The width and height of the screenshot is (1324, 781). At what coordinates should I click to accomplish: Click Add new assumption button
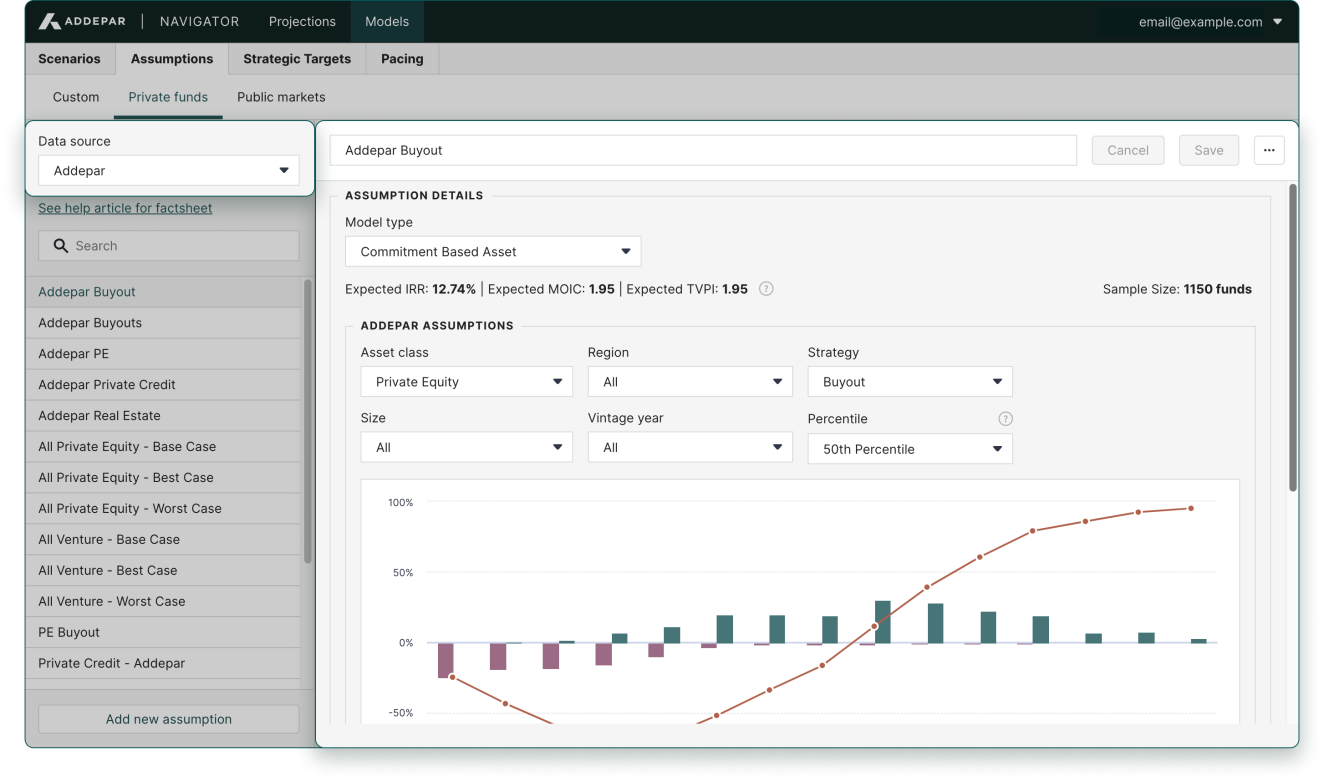click(x=168, y=719)
